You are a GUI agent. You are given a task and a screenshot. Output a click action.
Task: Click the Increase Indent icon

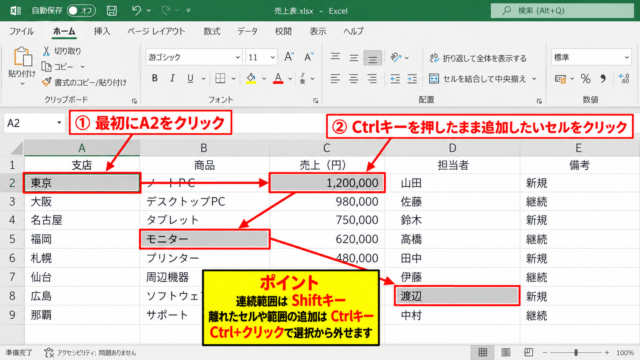pyautogui.click(x=412, y=78)
